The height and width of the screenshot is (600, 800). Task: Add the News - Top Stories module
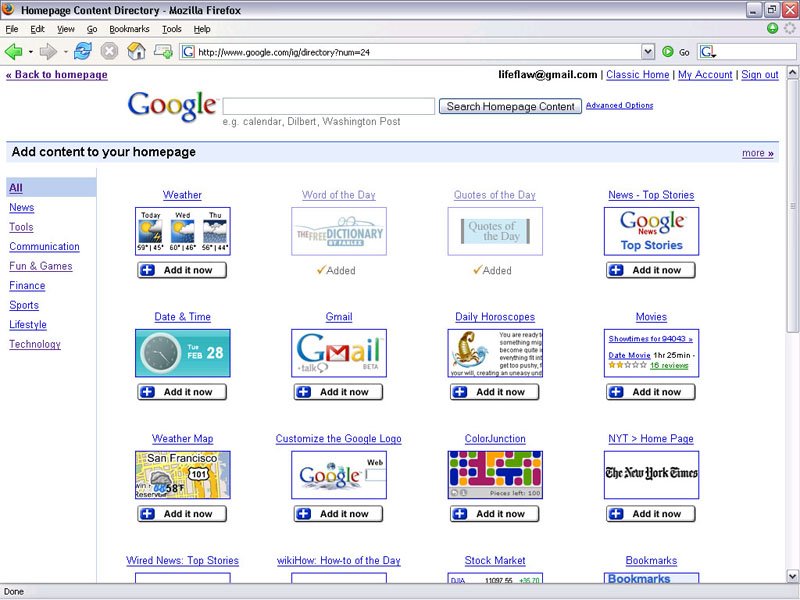[651, 270]
